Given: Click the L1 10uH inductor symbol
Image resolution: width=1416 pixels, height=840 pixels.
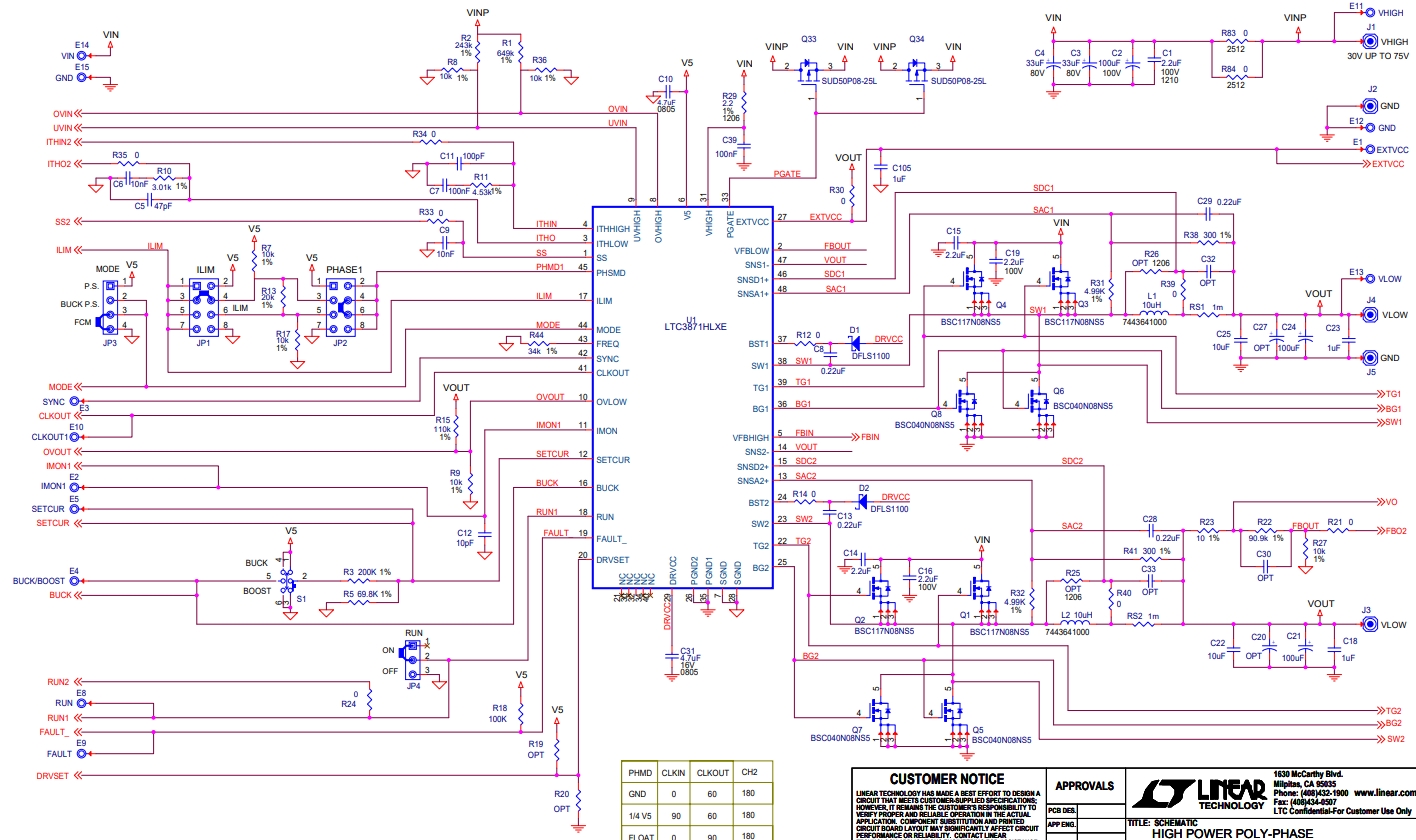Looking at the screenshot, I should [1153, 308].
